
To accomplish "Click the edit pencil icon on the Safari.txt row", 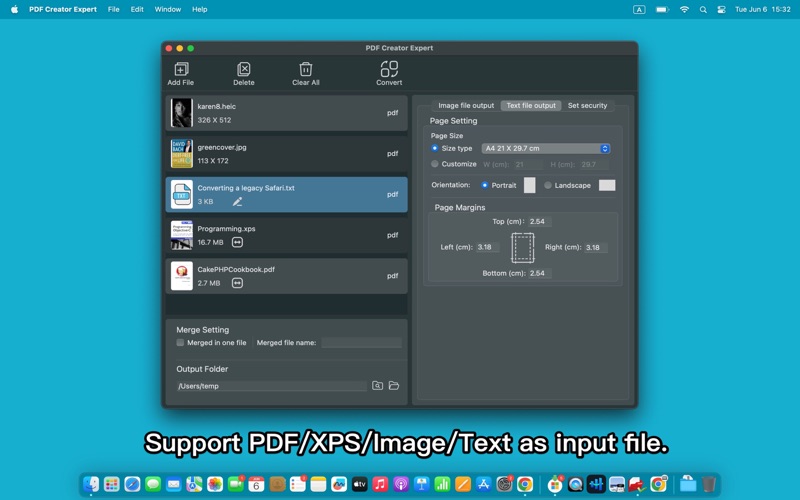I will point(237,202).
